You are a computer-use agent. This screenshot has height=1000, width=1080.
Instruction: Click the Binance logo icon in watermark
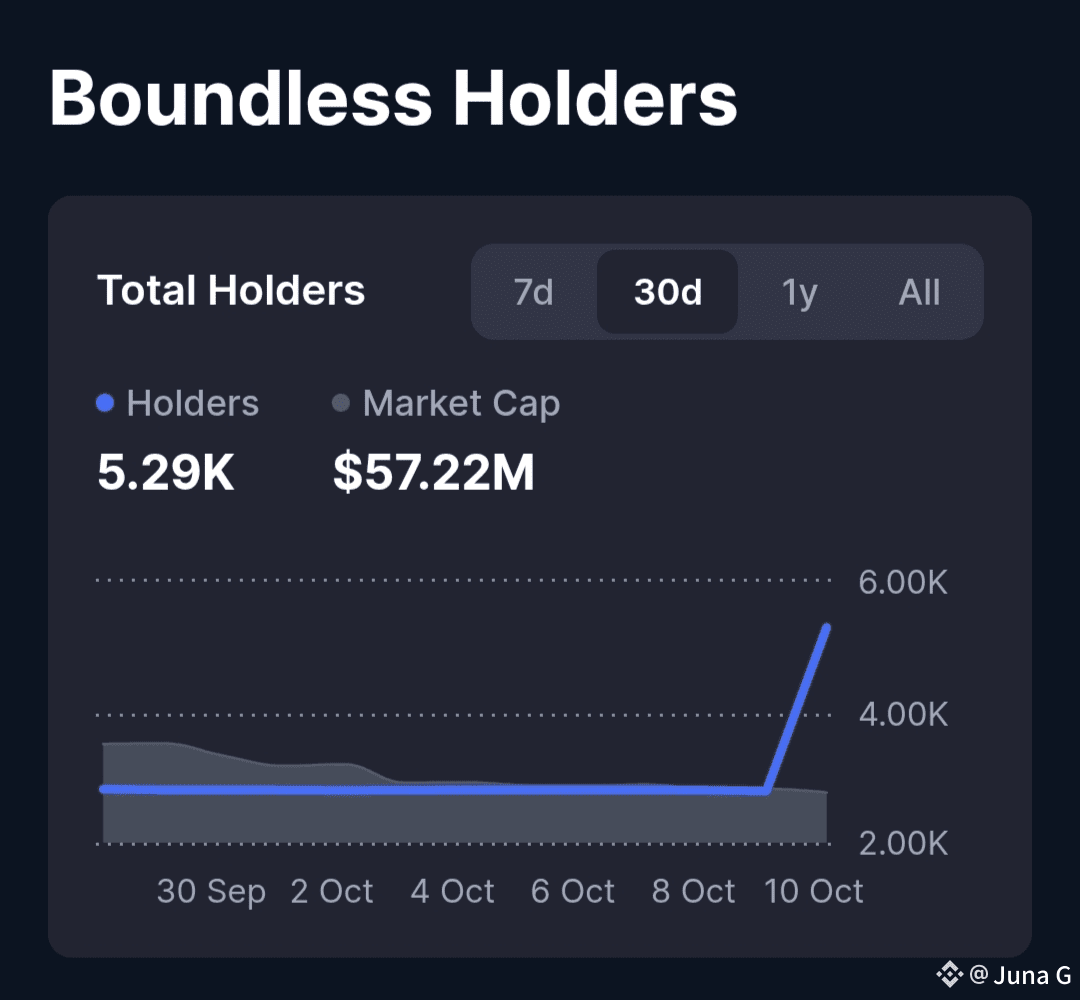[x=949, y=973]
